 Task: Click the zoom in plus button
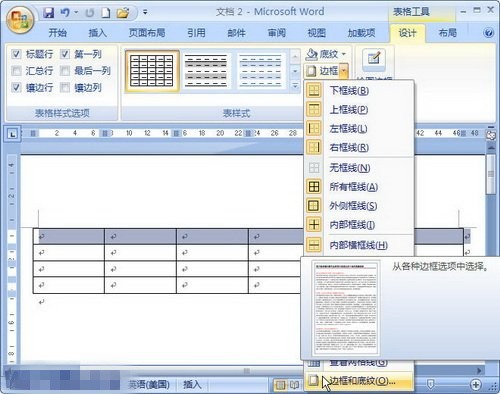click(x=475, y=384)
